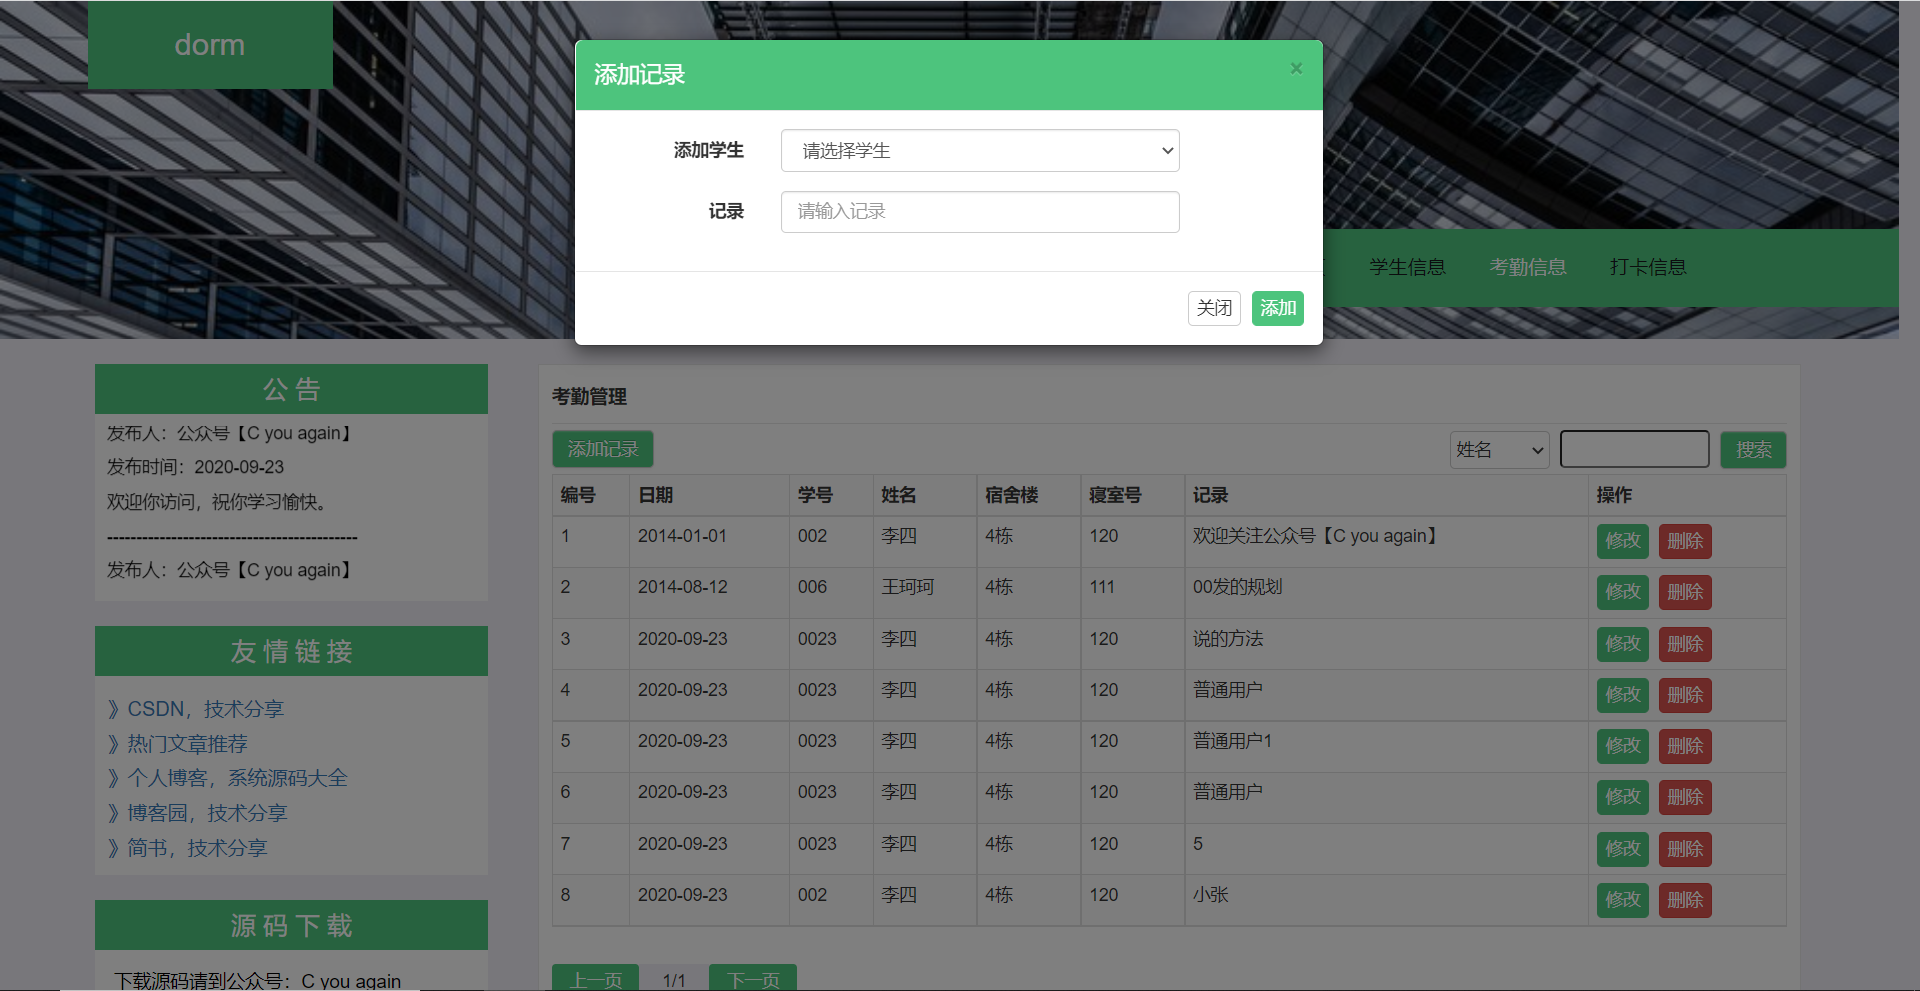
Task: Click the 考勤管理 section title
Action: (589, 397)
